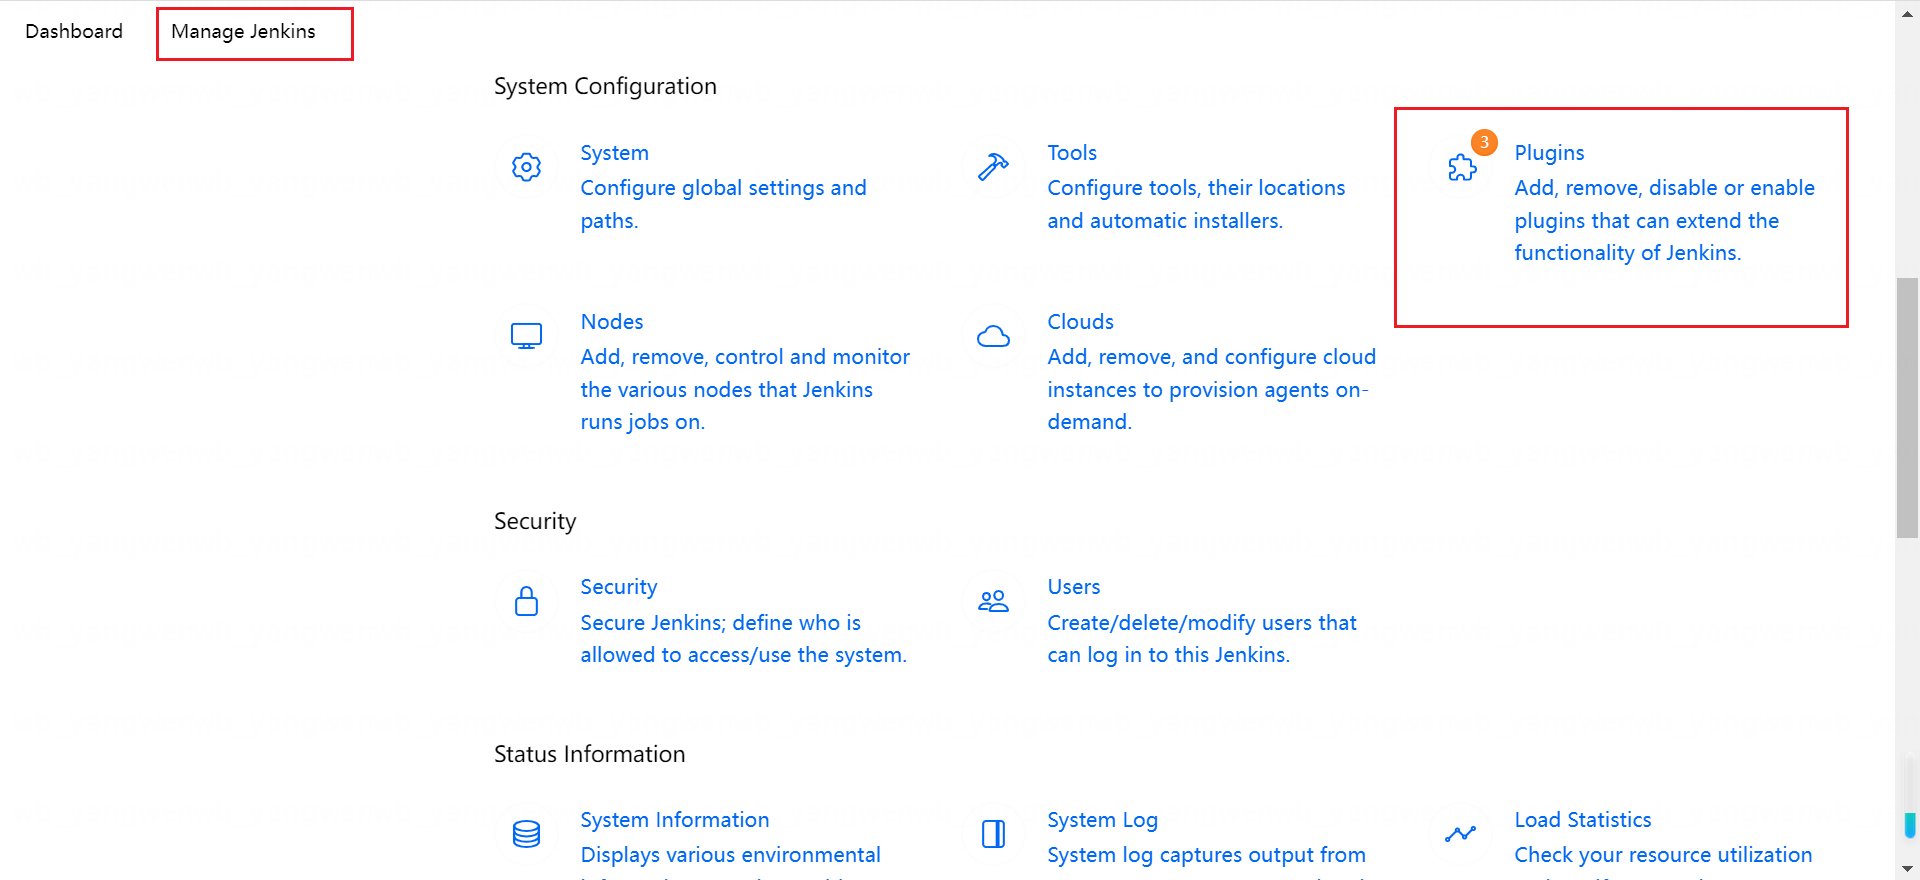Click 'Configure tools, their locations' description
The image size is (1920, 880).
tap(1196, 188)
